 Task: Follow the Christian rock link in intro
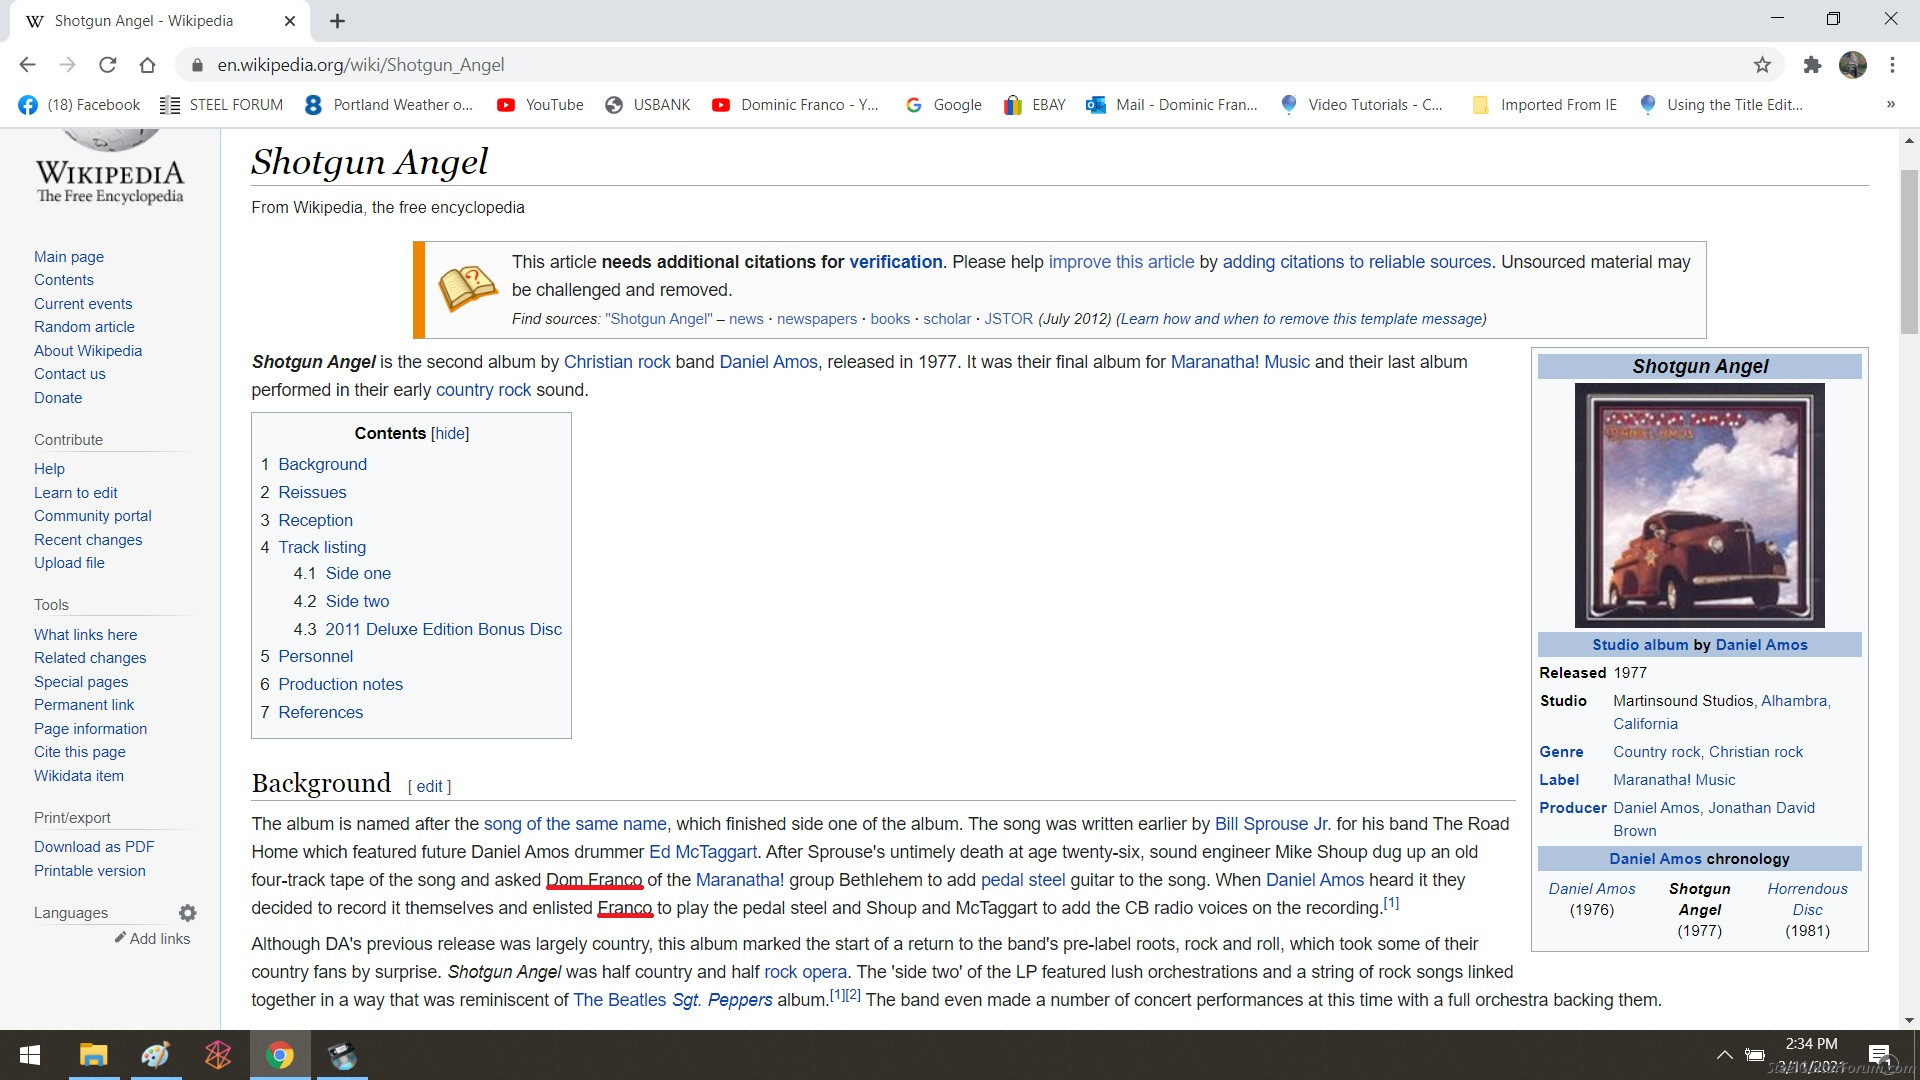[617, 362]
